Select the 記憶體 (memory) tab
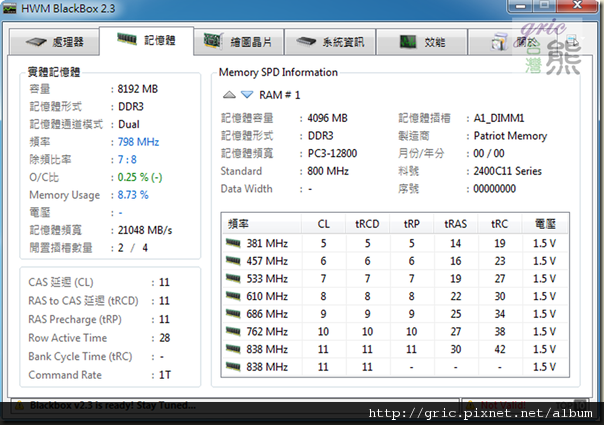 [x=147, y=40]
